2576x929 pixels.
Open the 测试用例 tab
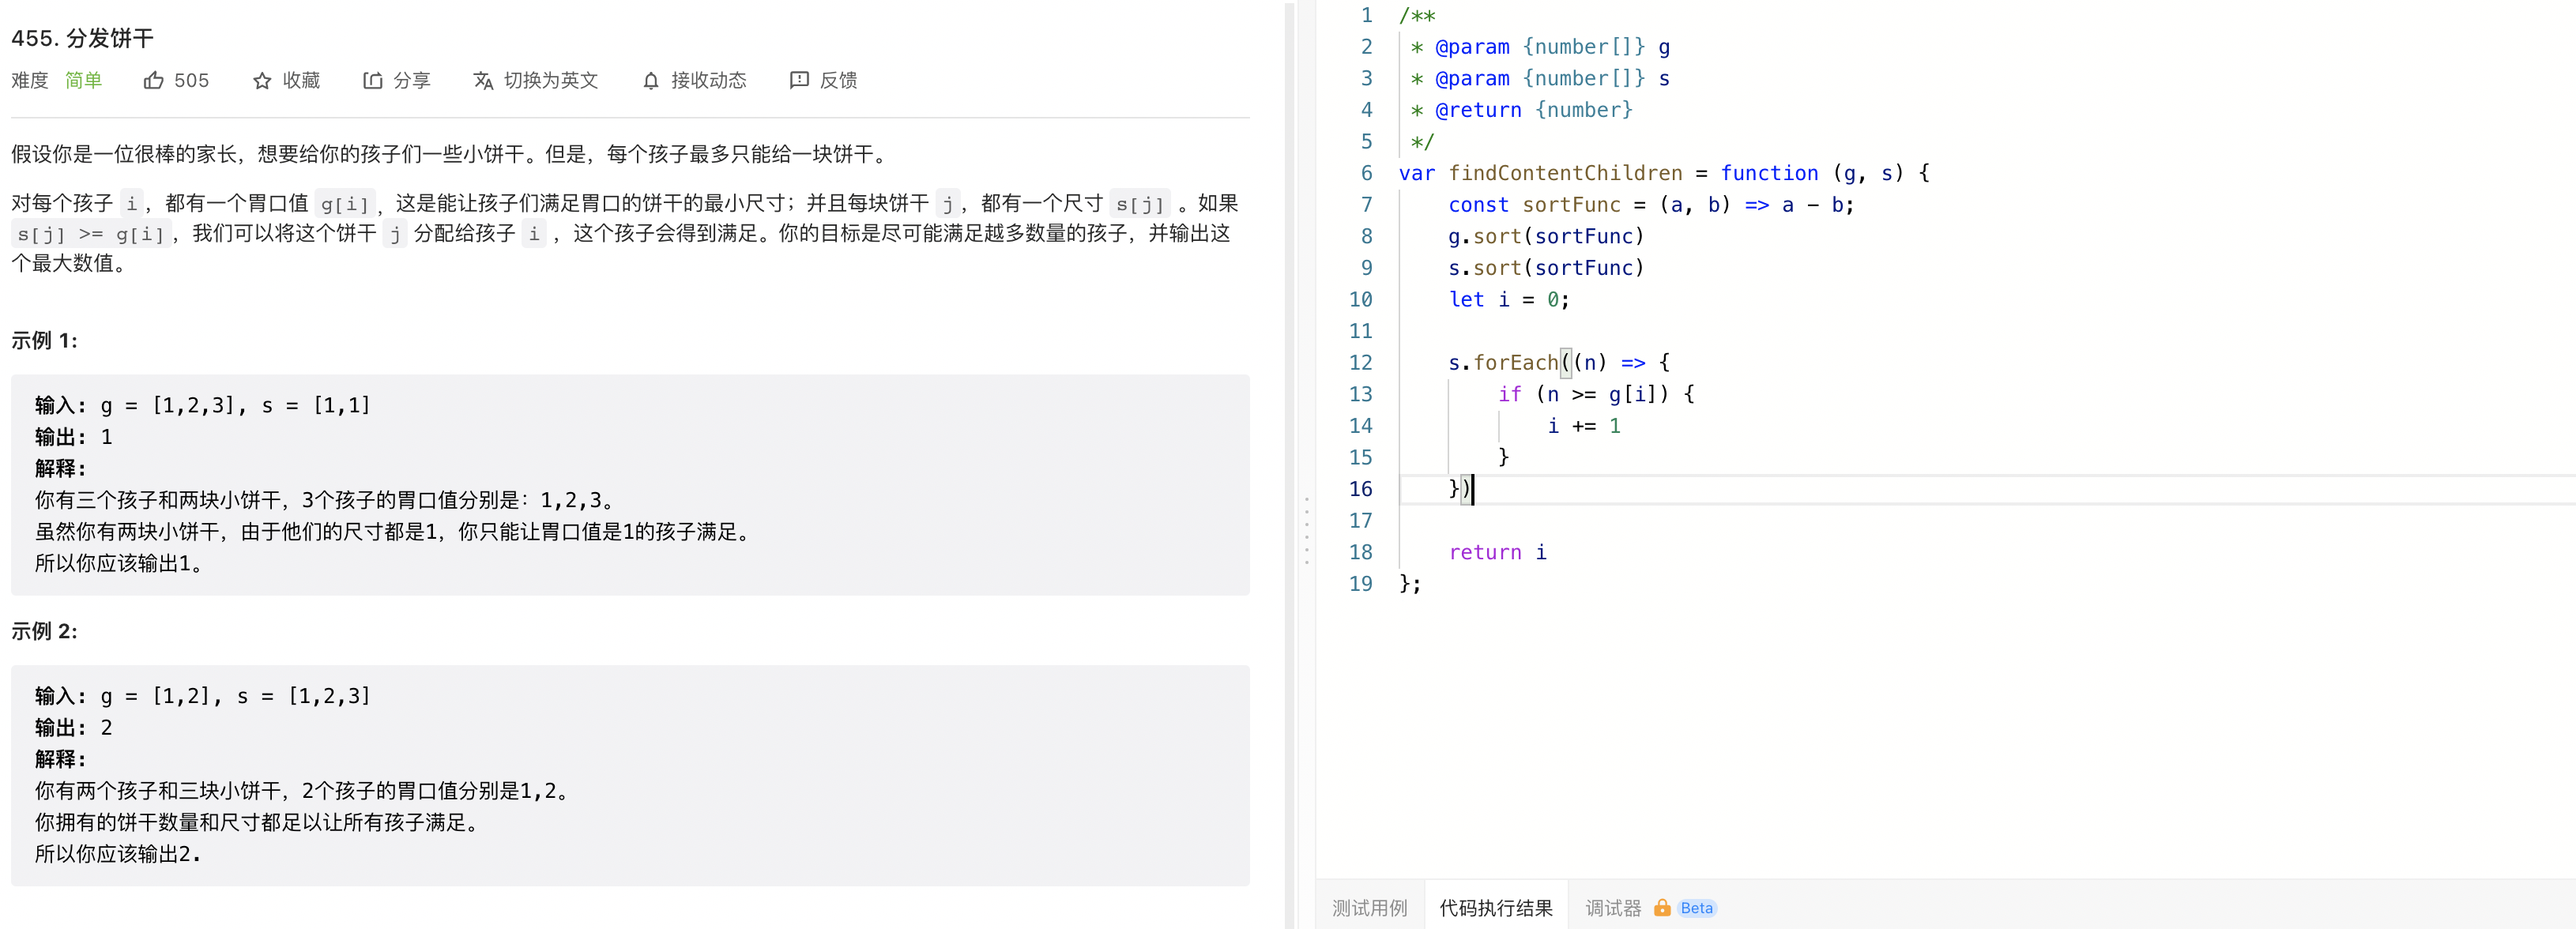(x=1369, y=908)
